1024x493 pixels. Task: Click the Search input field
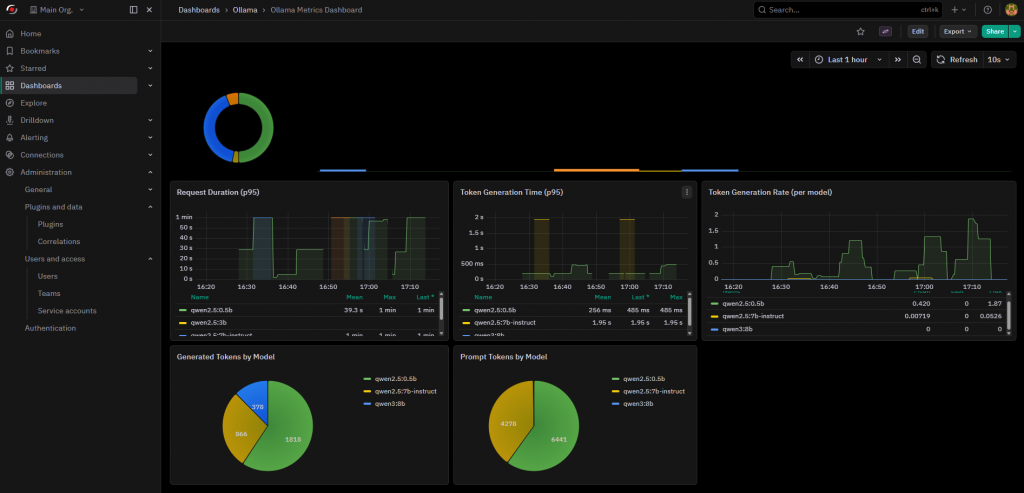click(x=840, y=10)
